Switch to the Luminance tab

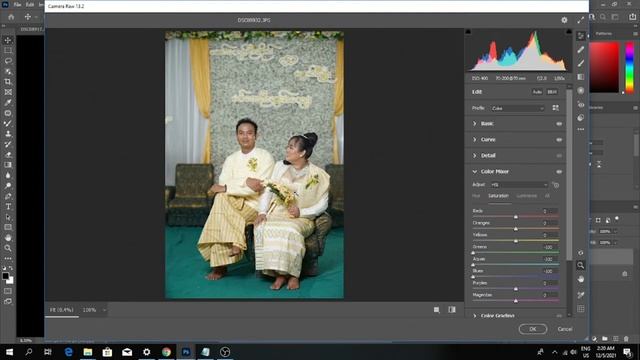527,196
